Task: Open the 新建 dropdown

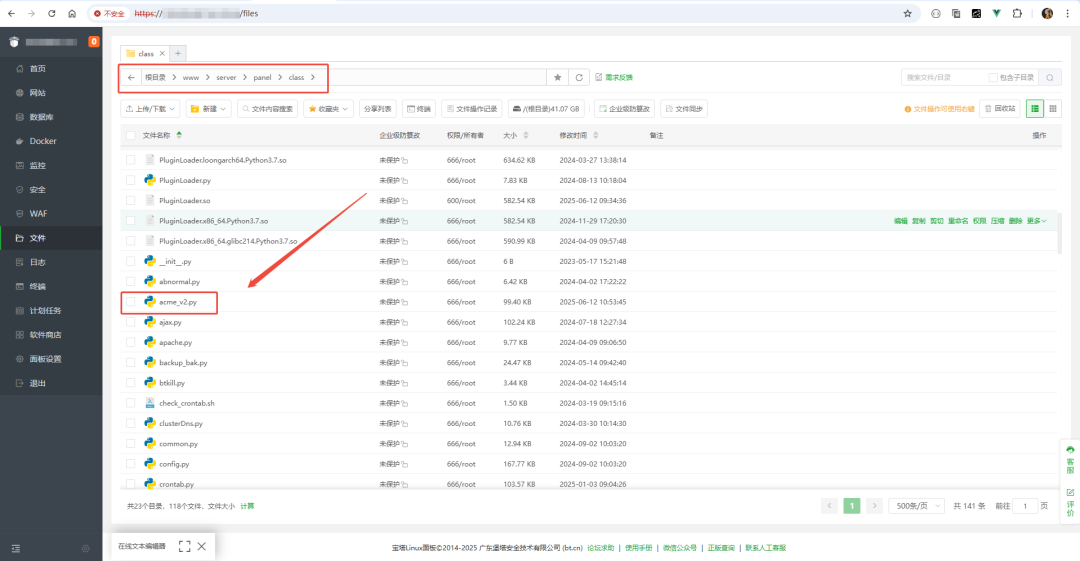Action: [x=208, y=109]
